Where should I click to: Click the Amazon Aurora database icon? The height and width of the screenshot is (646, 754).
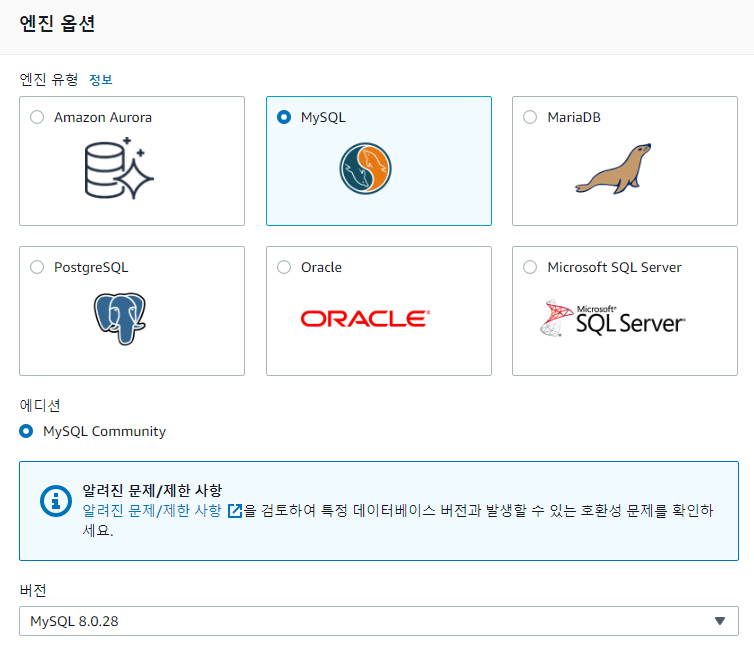pos(119,168)
